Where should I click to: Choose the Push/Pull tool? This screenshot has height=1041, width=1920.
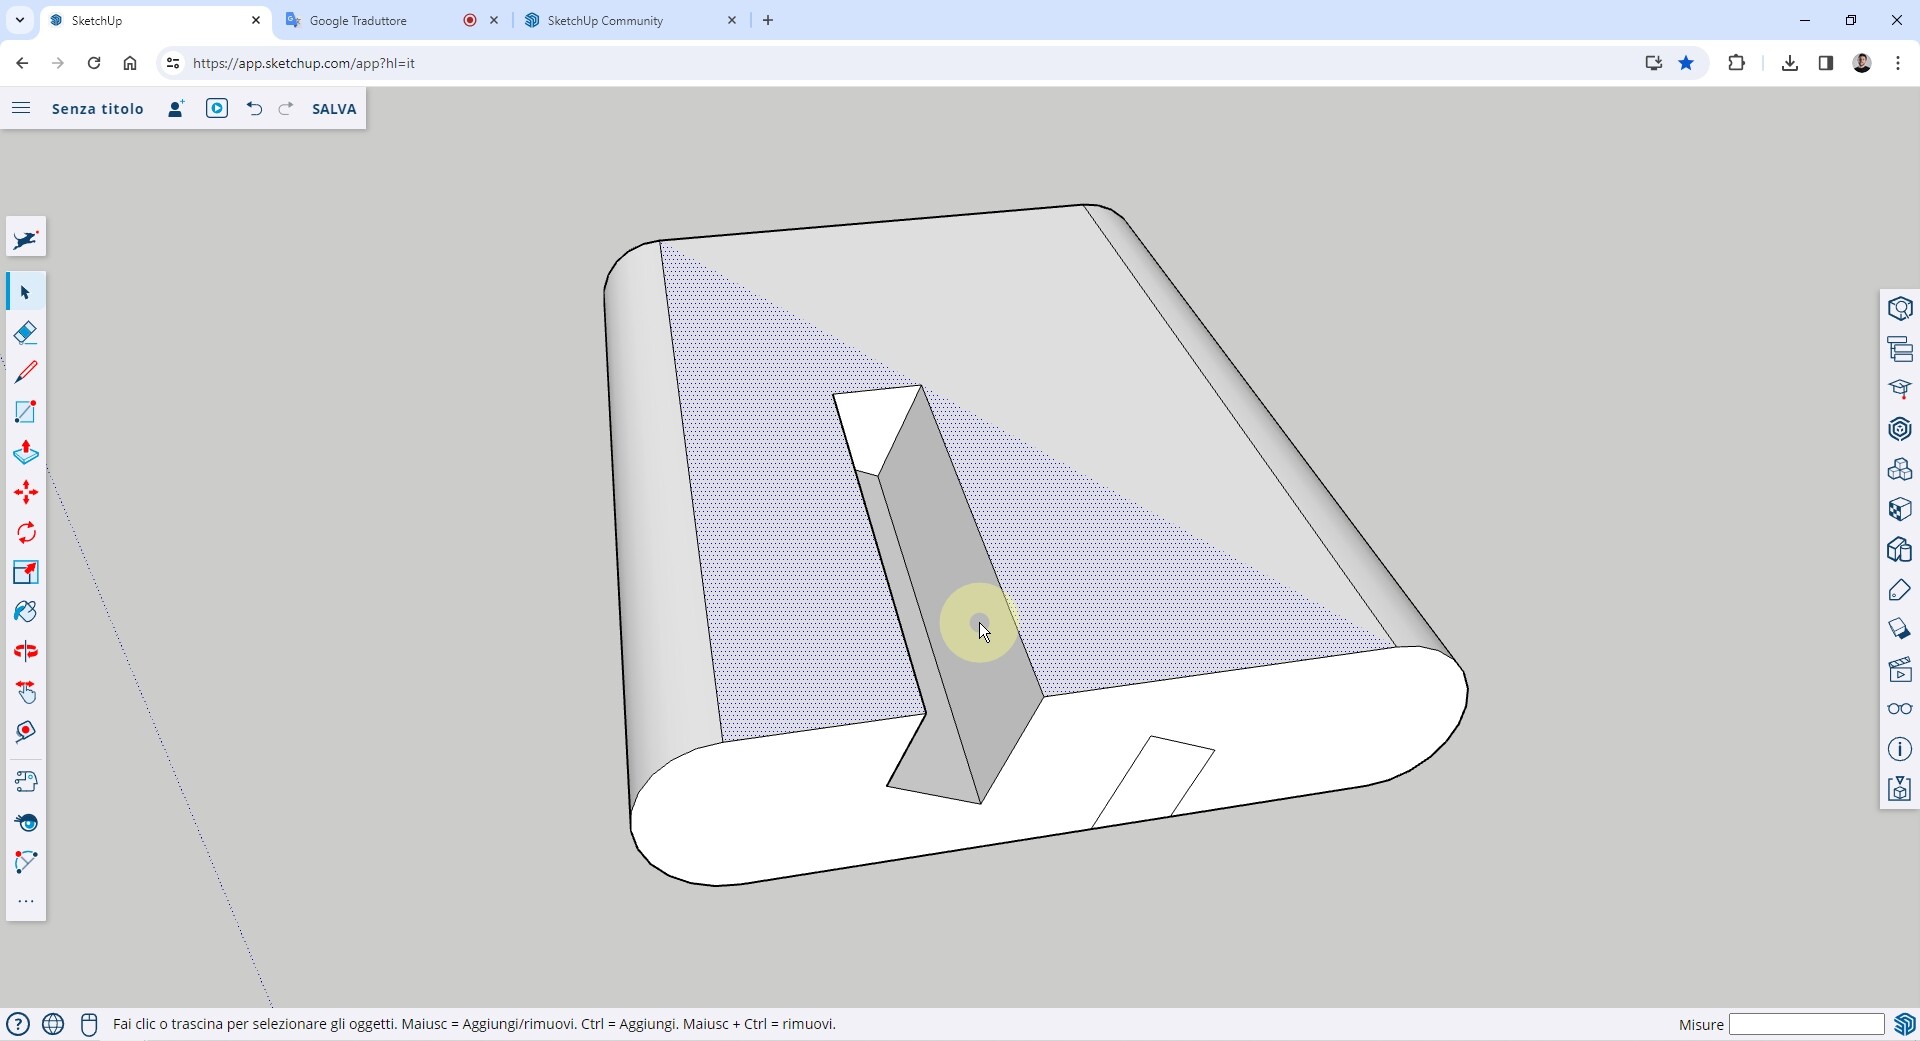pos(26,452)
